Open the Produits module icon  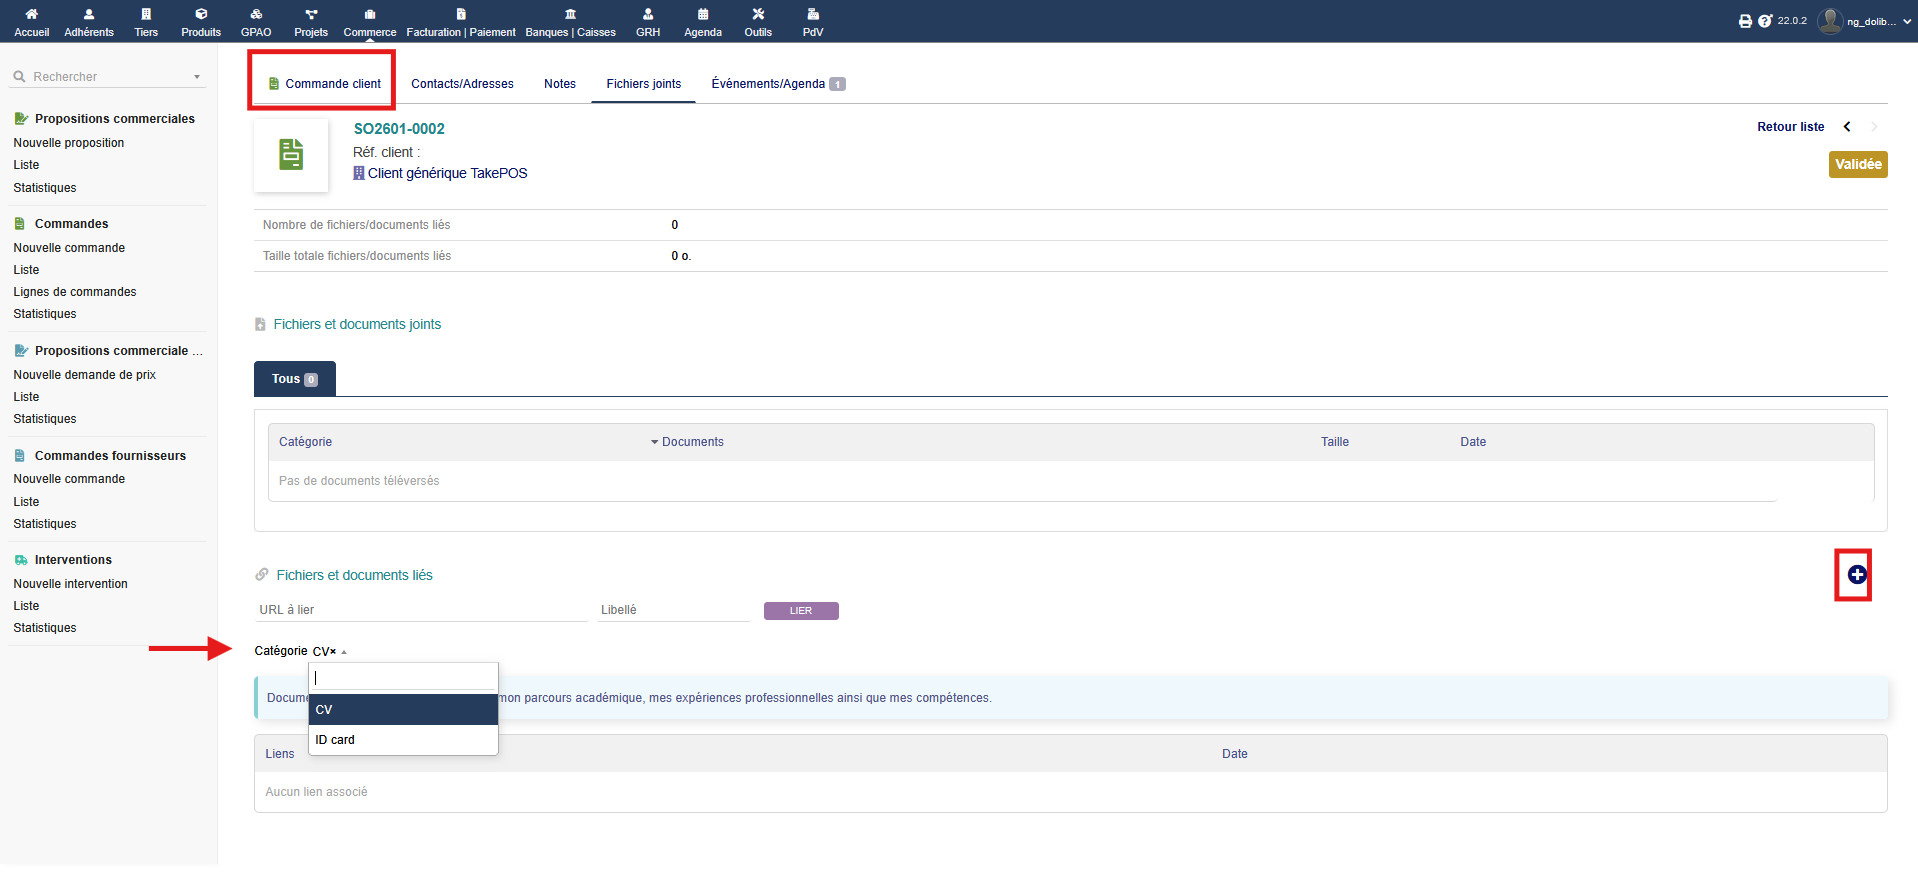click(201, 14)
